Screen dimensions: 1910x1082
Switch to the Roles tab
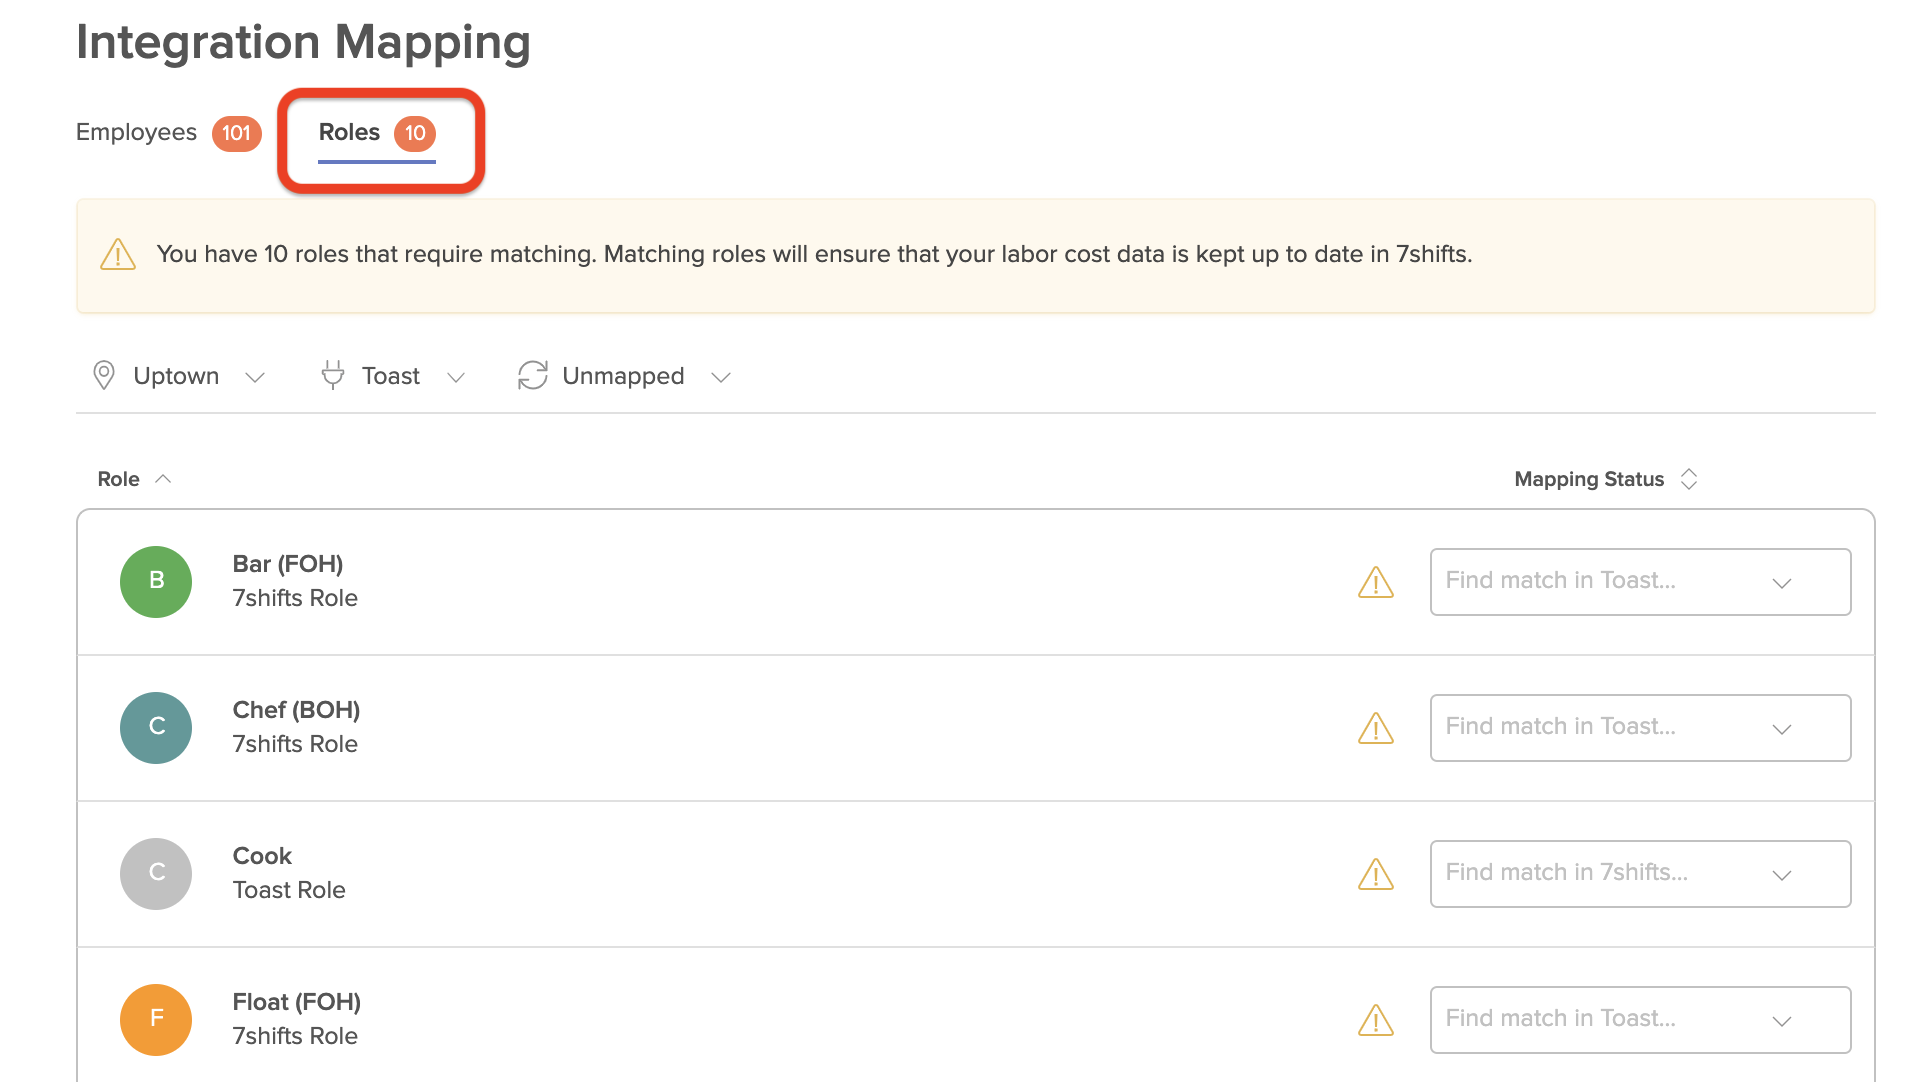pos(374,132)
